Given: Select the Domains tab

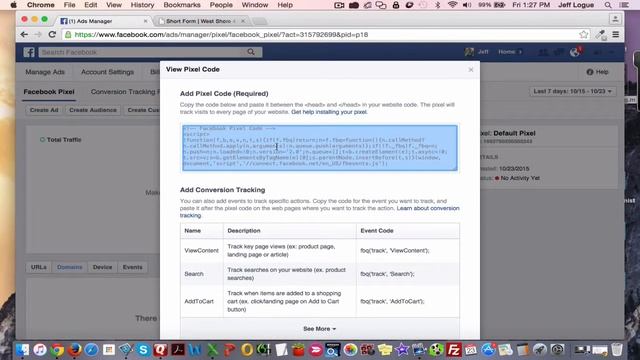Looking at the screenshot, I should [x=69, y=267].
